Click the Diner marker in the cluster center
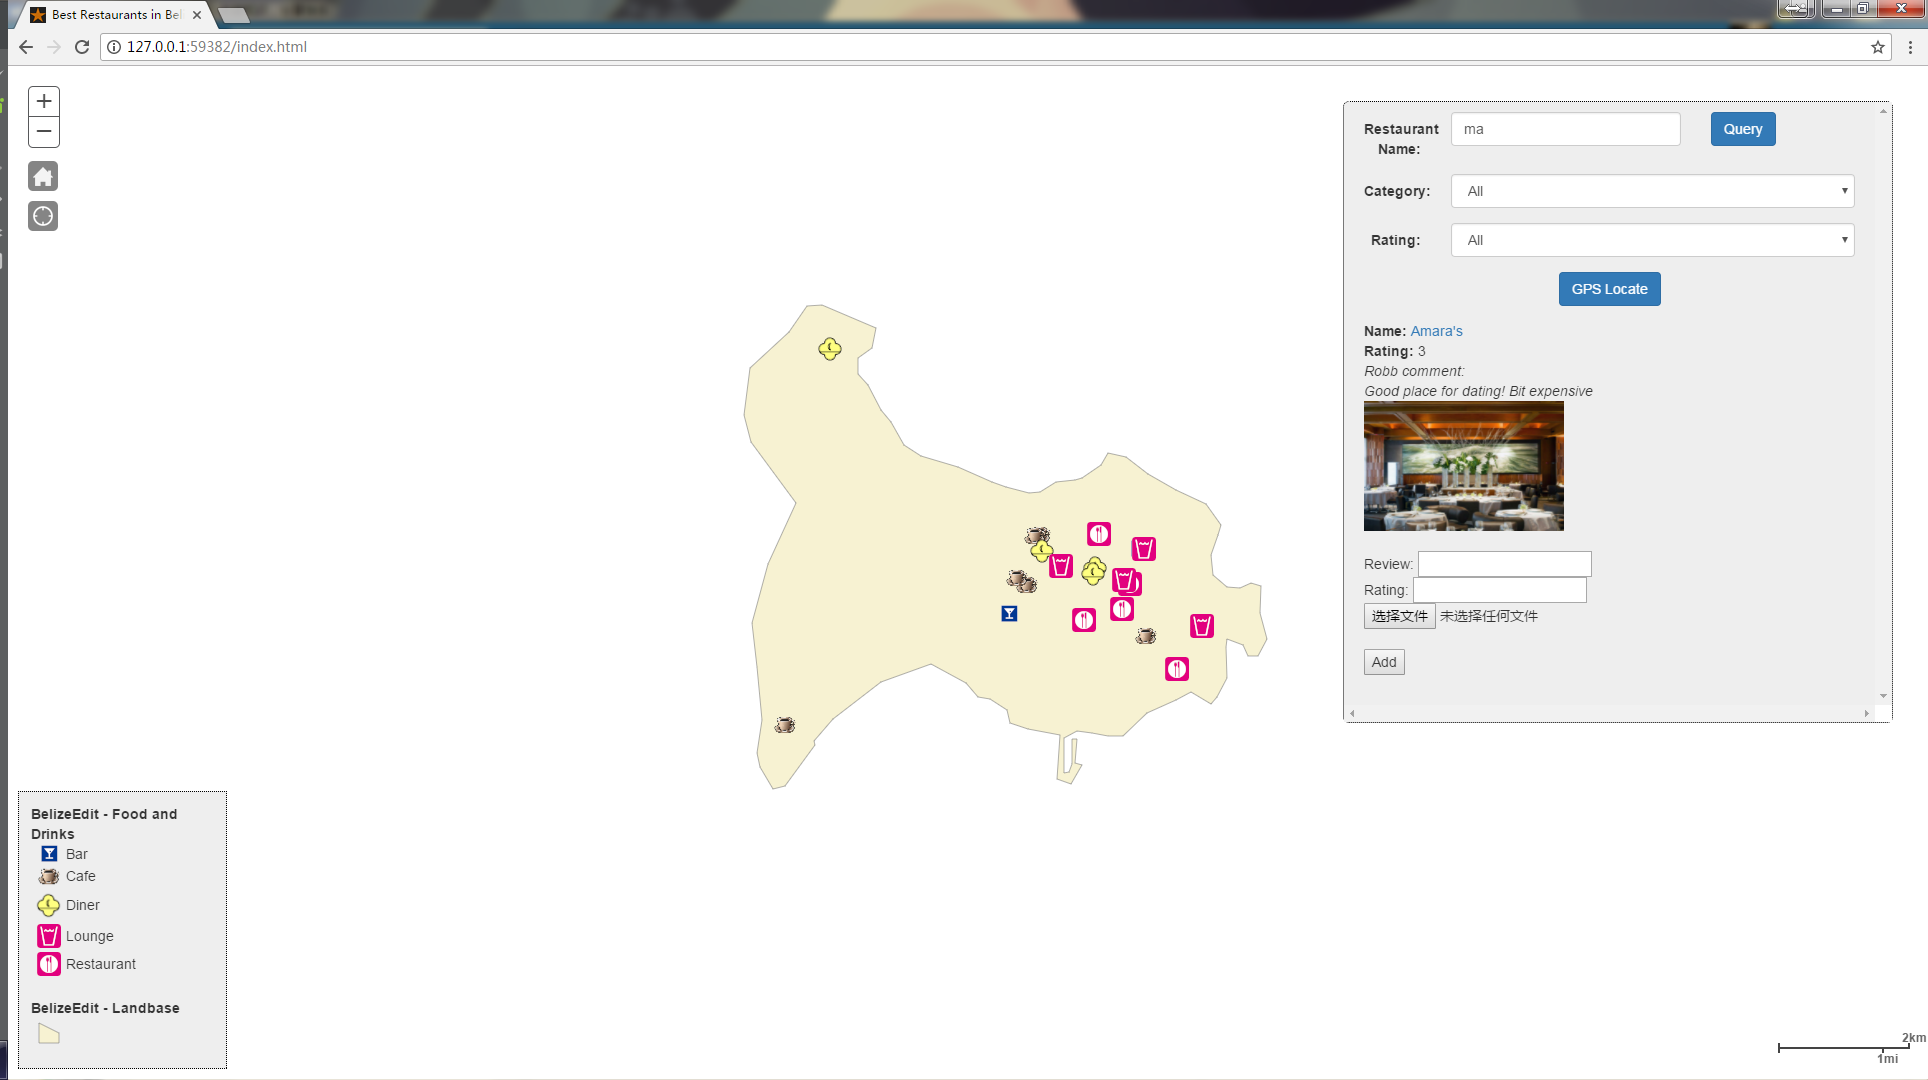The height and width of the screenshot is (1080, 1928). click(x=1094, y=571)
